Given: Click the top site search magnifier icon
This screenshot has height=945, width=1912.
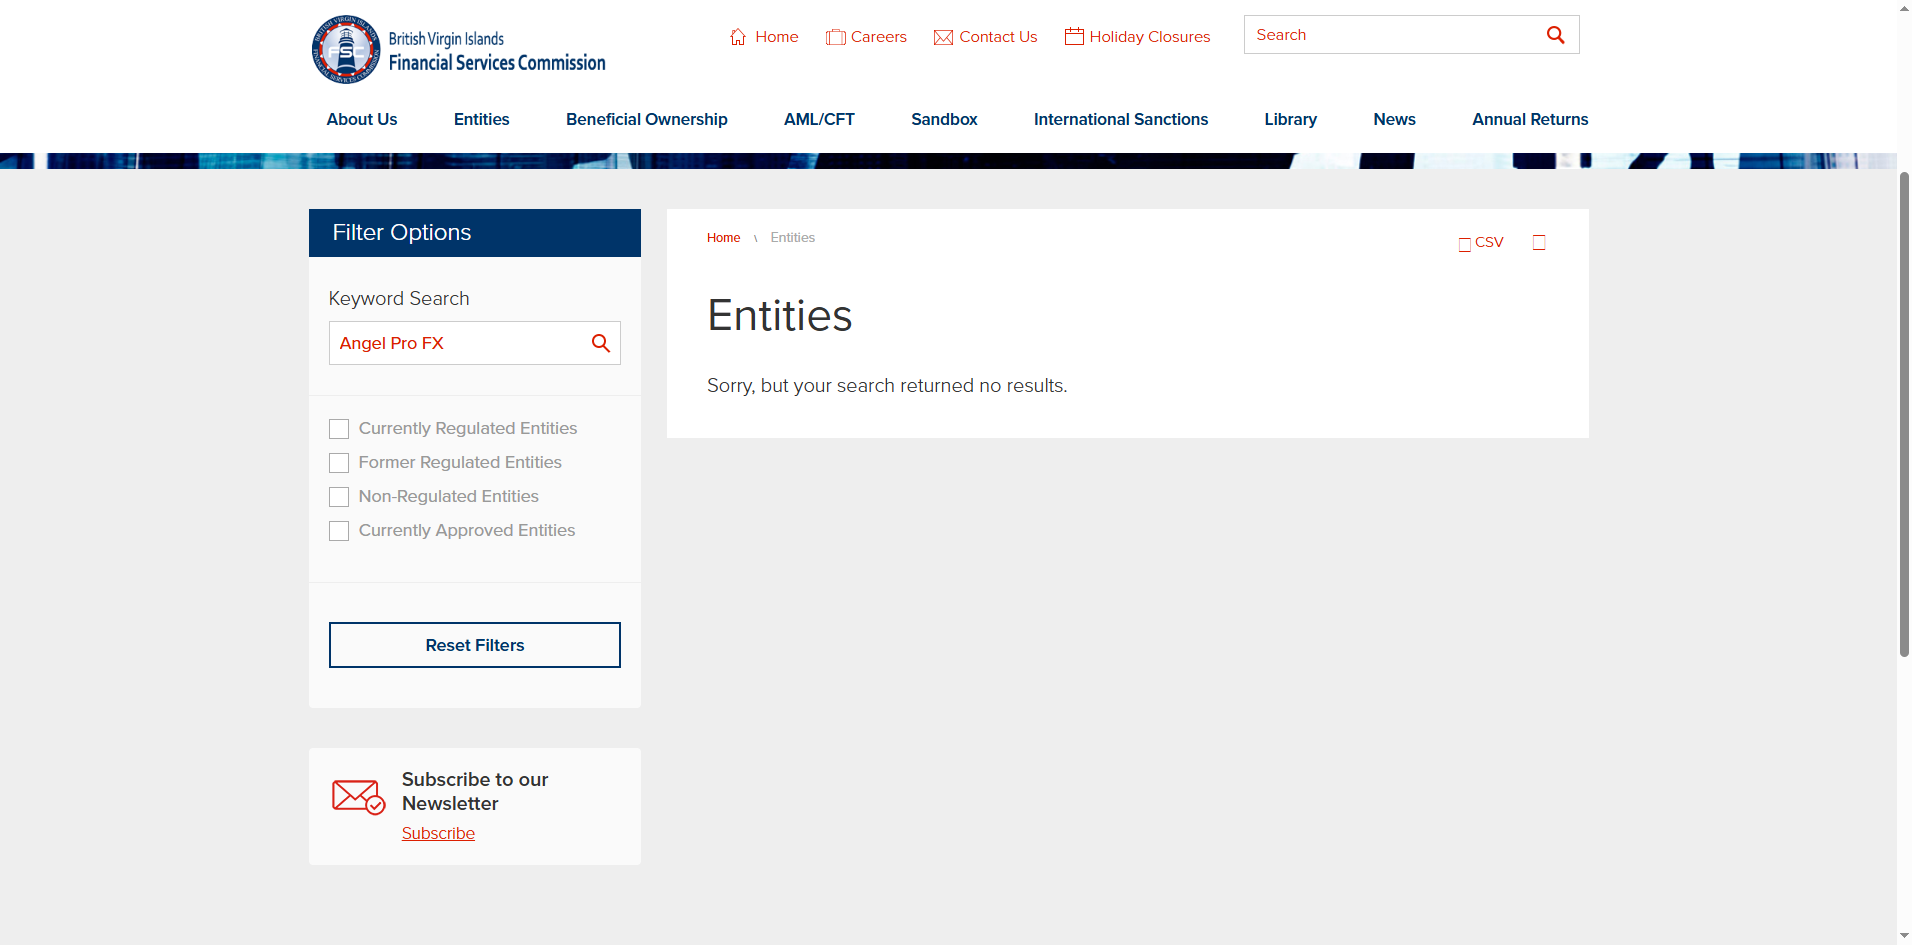Looking at the screenshot, I should click(1555, 35).
